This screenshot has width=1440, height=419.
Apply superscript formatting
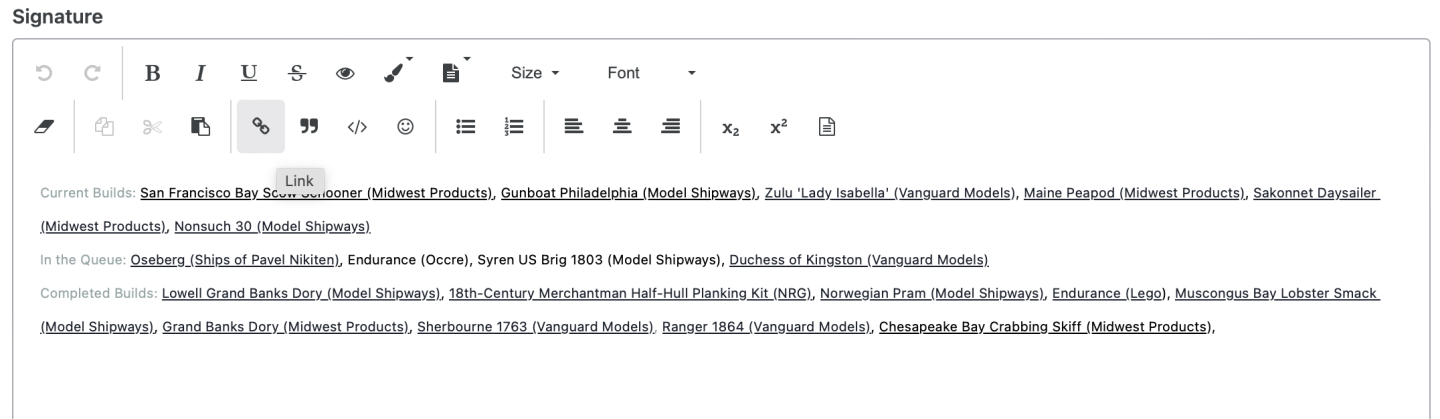click(778, 126)
